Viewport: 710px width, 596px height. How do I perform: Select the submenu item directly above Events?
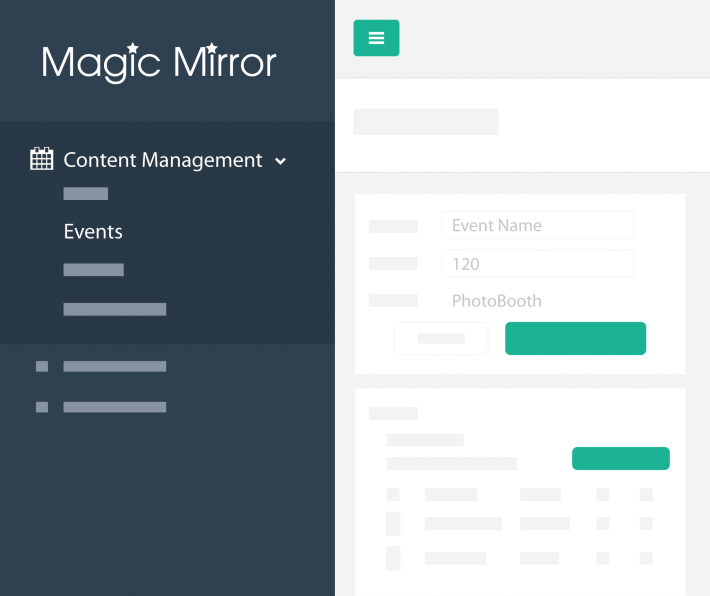tap(86, 194)
